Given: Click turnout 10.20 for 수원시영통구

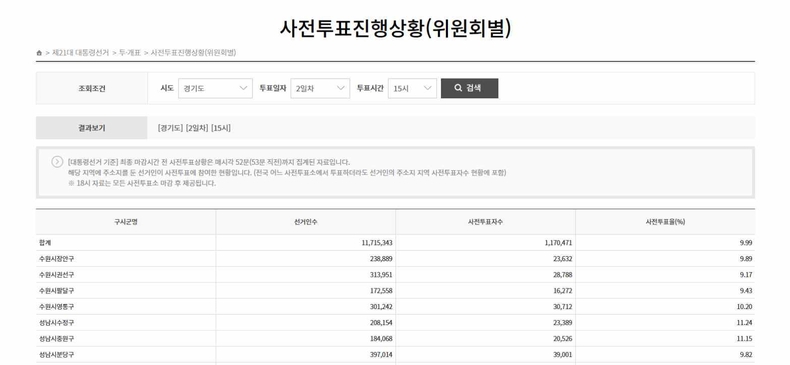Looking at the screenshot, I should point(745,307).
